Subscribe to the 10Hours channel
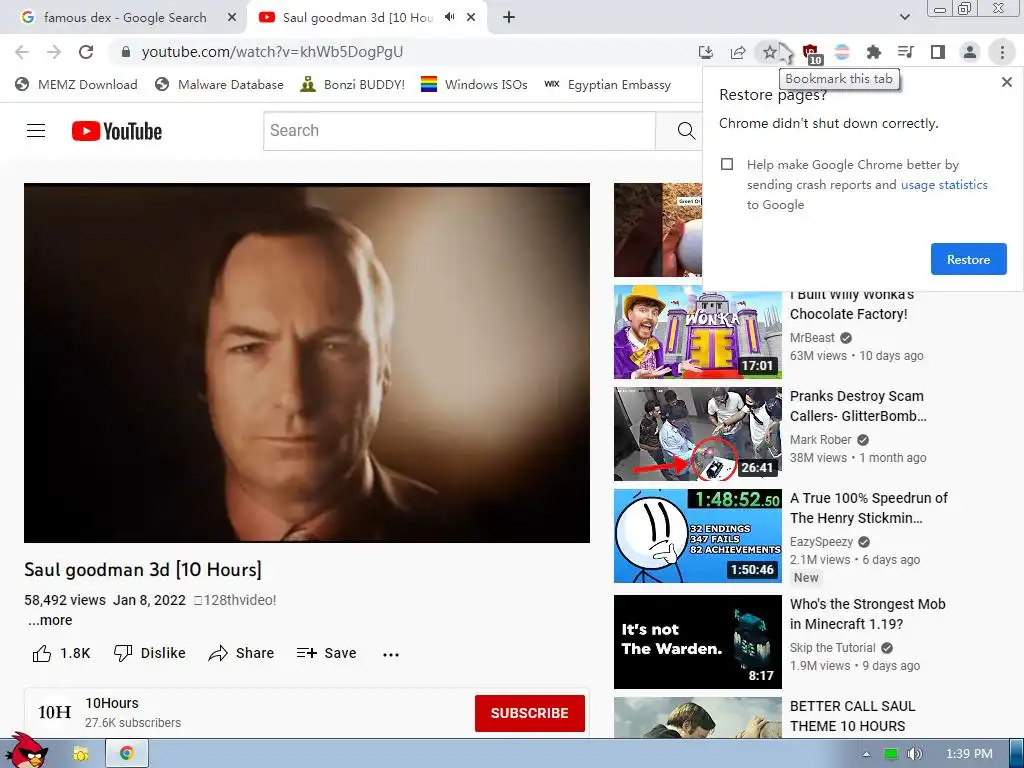The width and height of the screenshot is (1024, 768). click(x=530, y=713)
